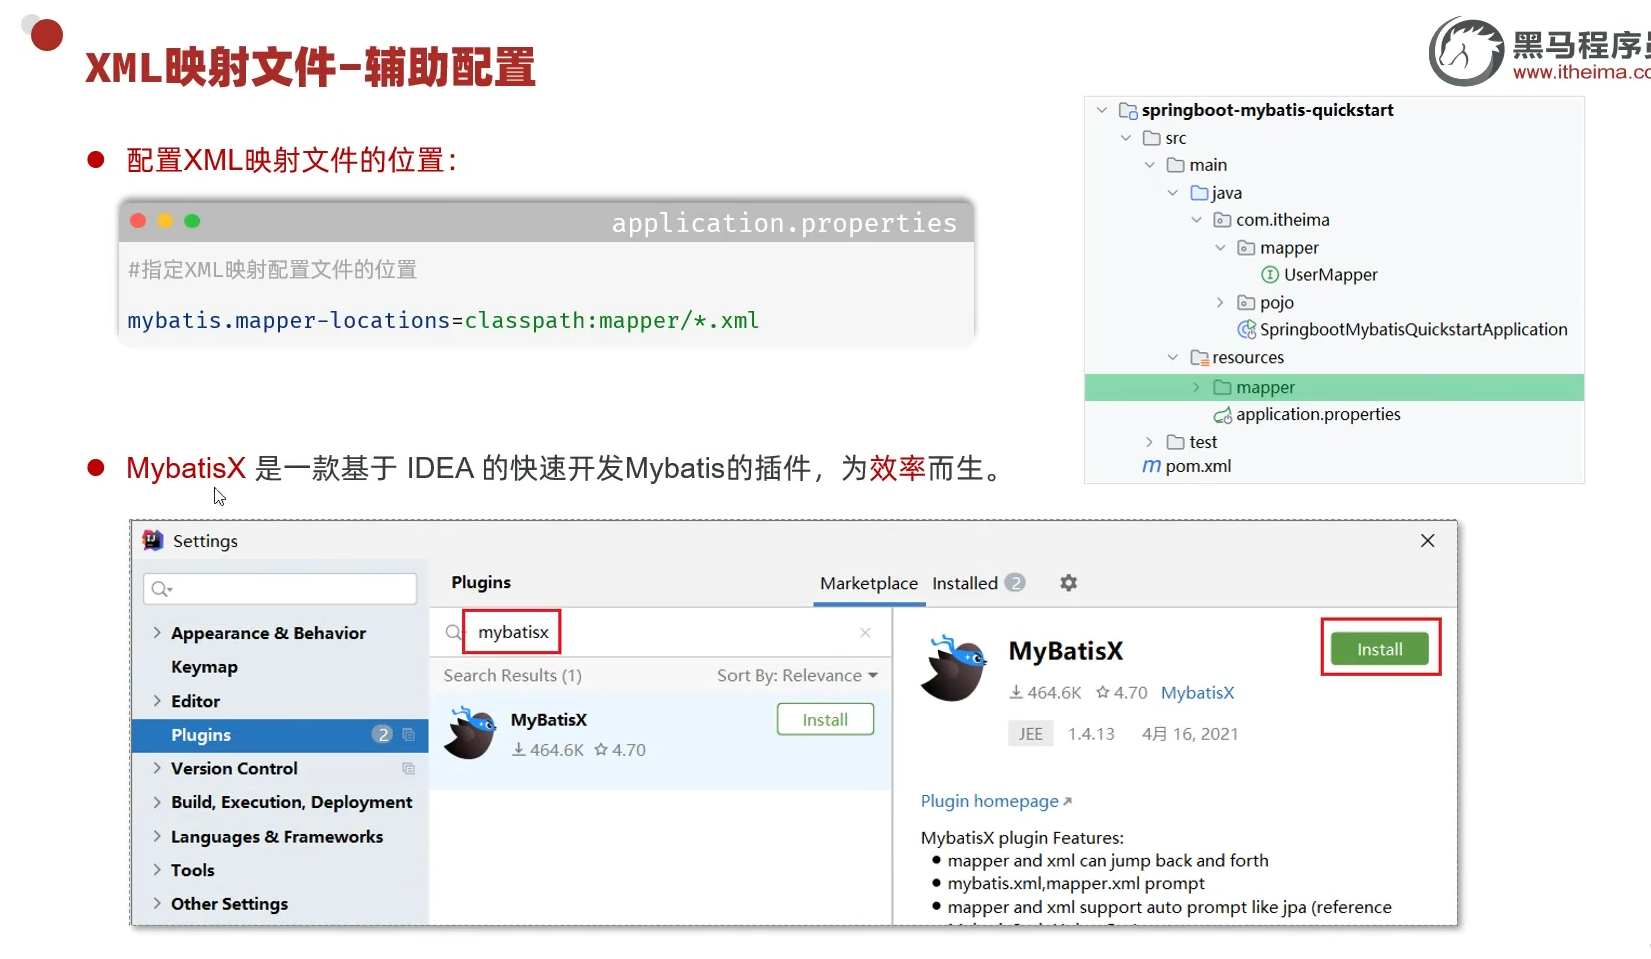Viewport: 1651px width, 959px height.
Task: Expand Build, Execution, Deployment section
Action: coord(157,802)
